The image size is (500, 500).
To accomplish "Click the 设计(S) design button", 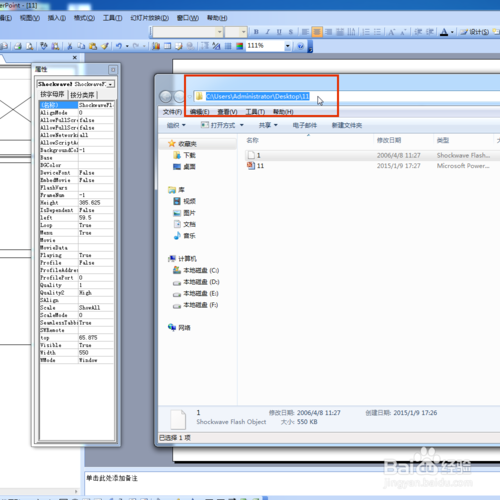I will coord(475,32).
